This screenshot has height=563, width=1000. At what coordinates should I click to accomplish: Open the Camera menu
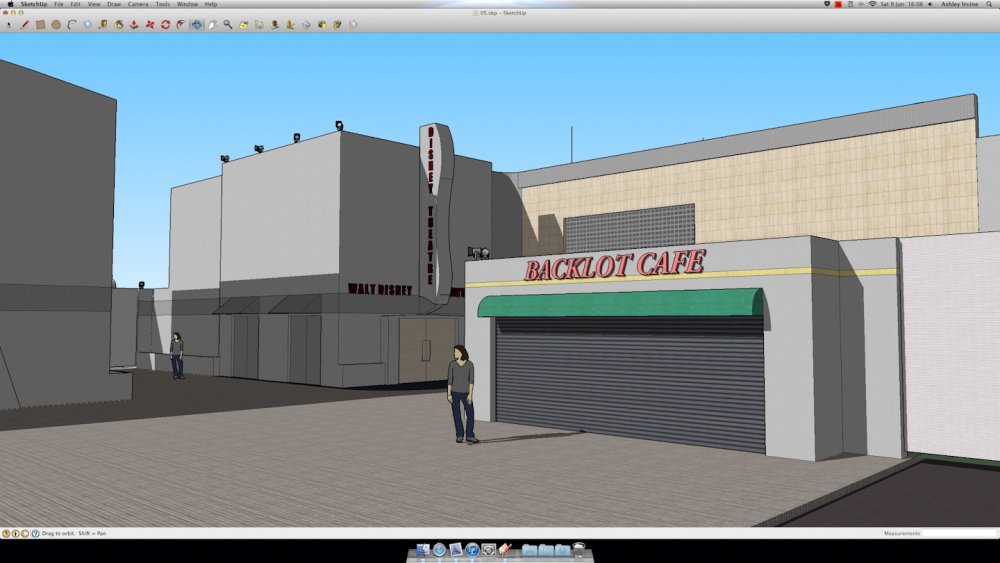(137, 4)
